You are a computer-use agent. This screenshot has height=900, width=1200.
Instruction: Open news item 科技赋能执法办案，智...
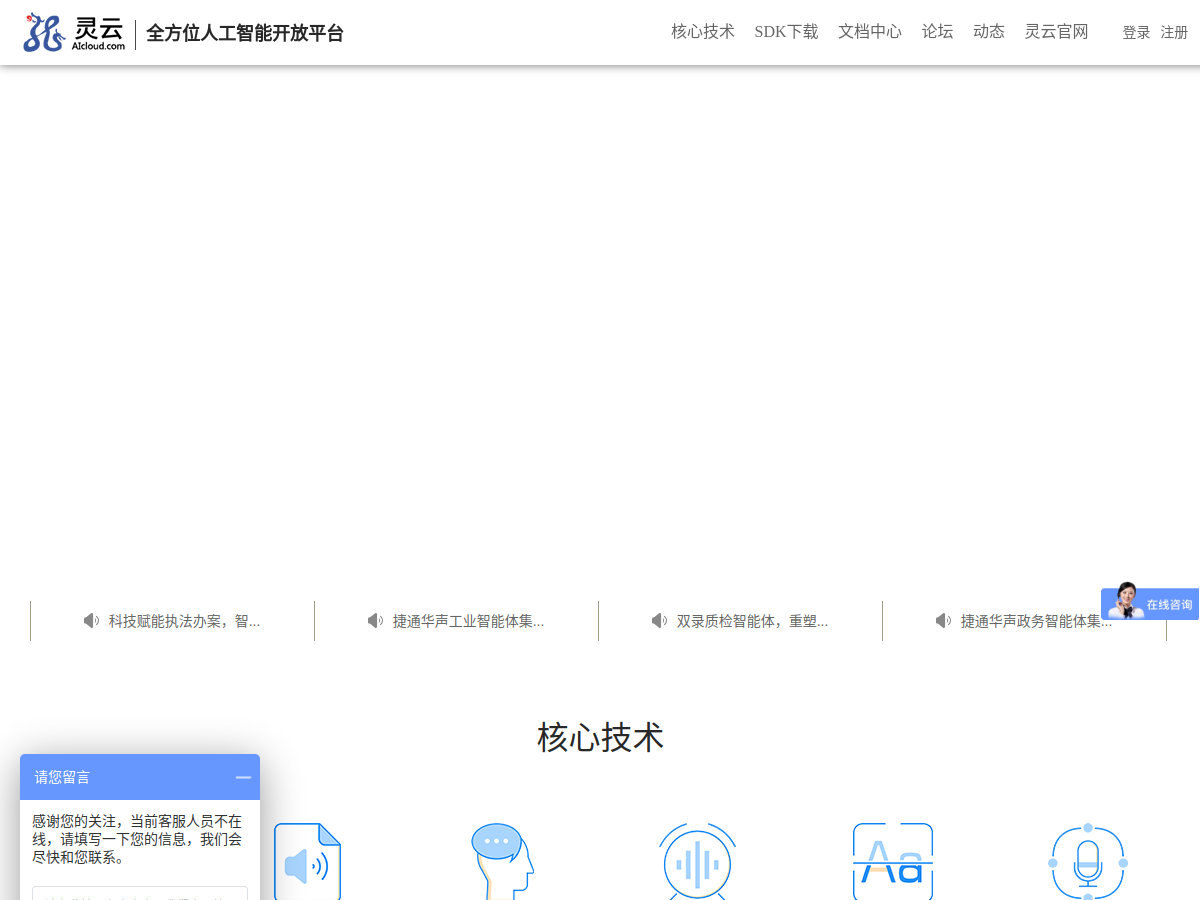point(184,621)
